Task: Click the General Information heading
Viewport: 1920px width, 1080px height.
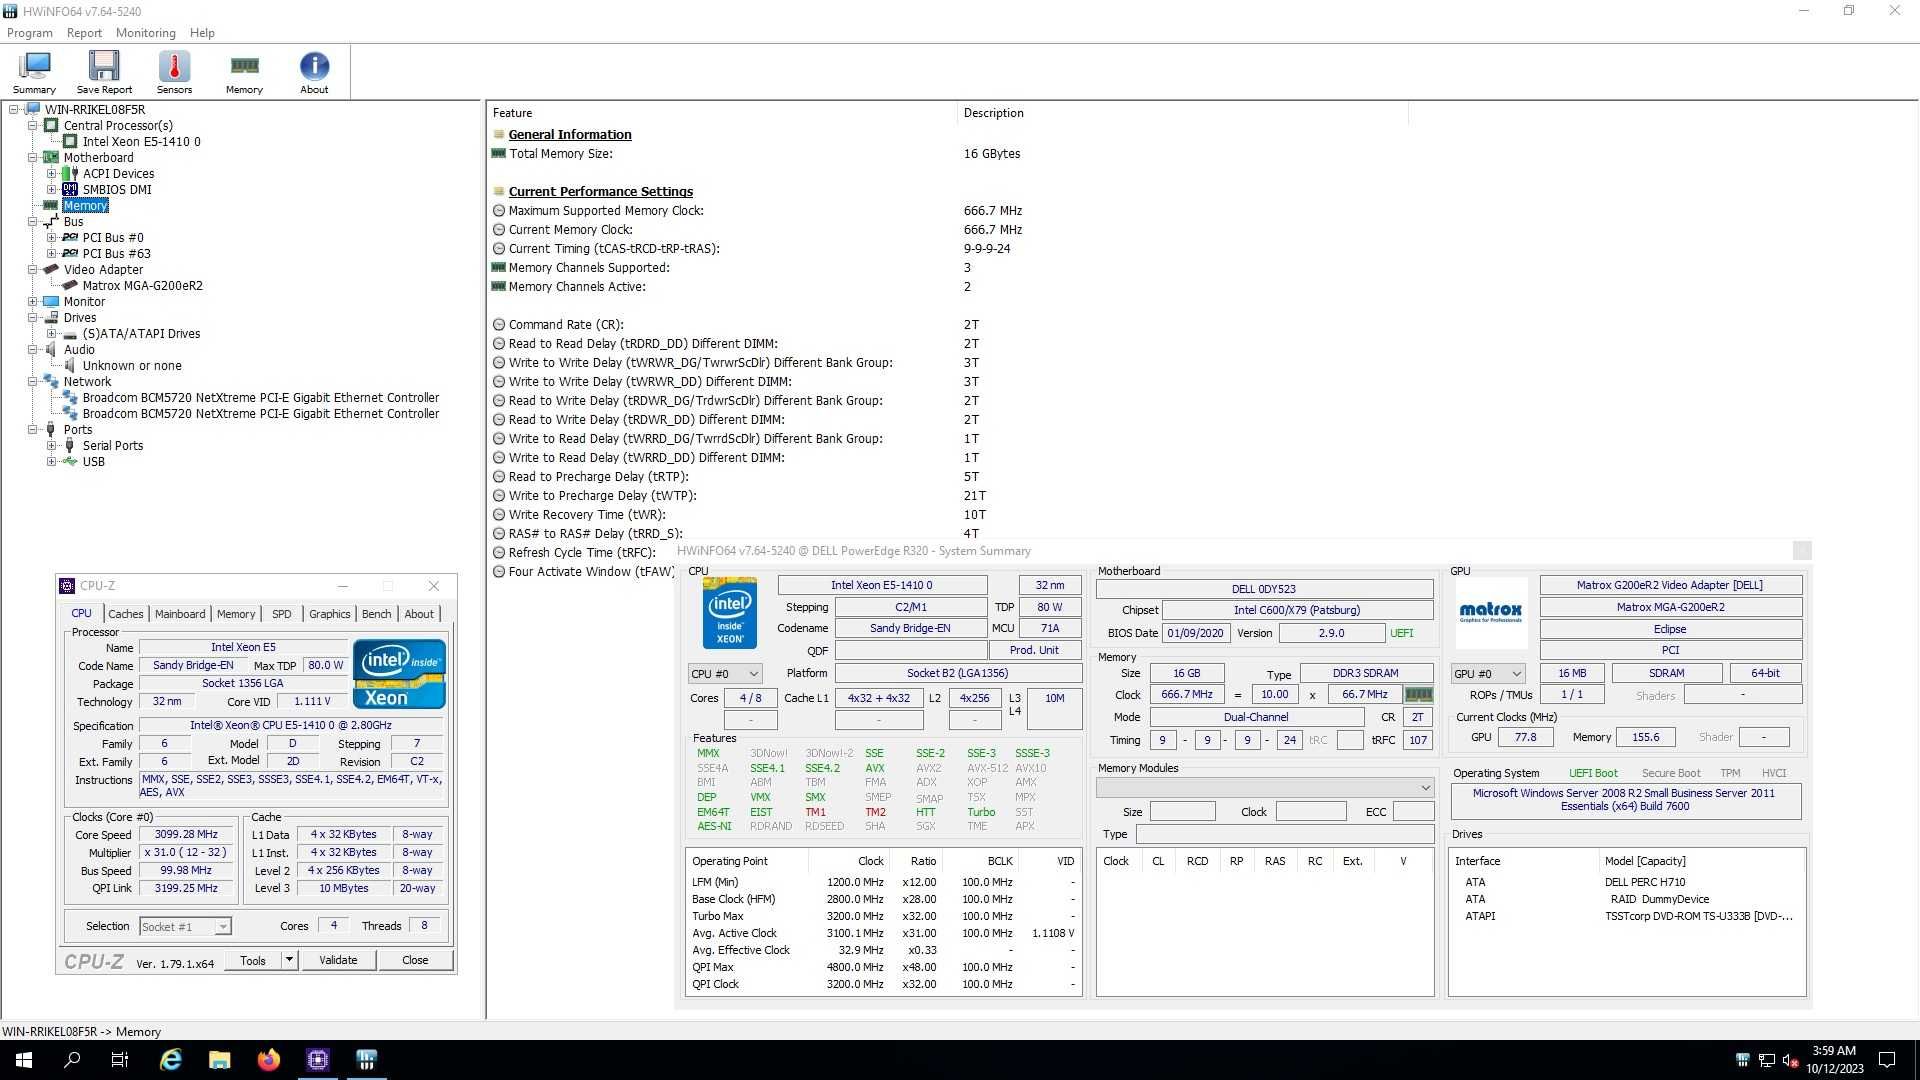Action: click(570, 135)
